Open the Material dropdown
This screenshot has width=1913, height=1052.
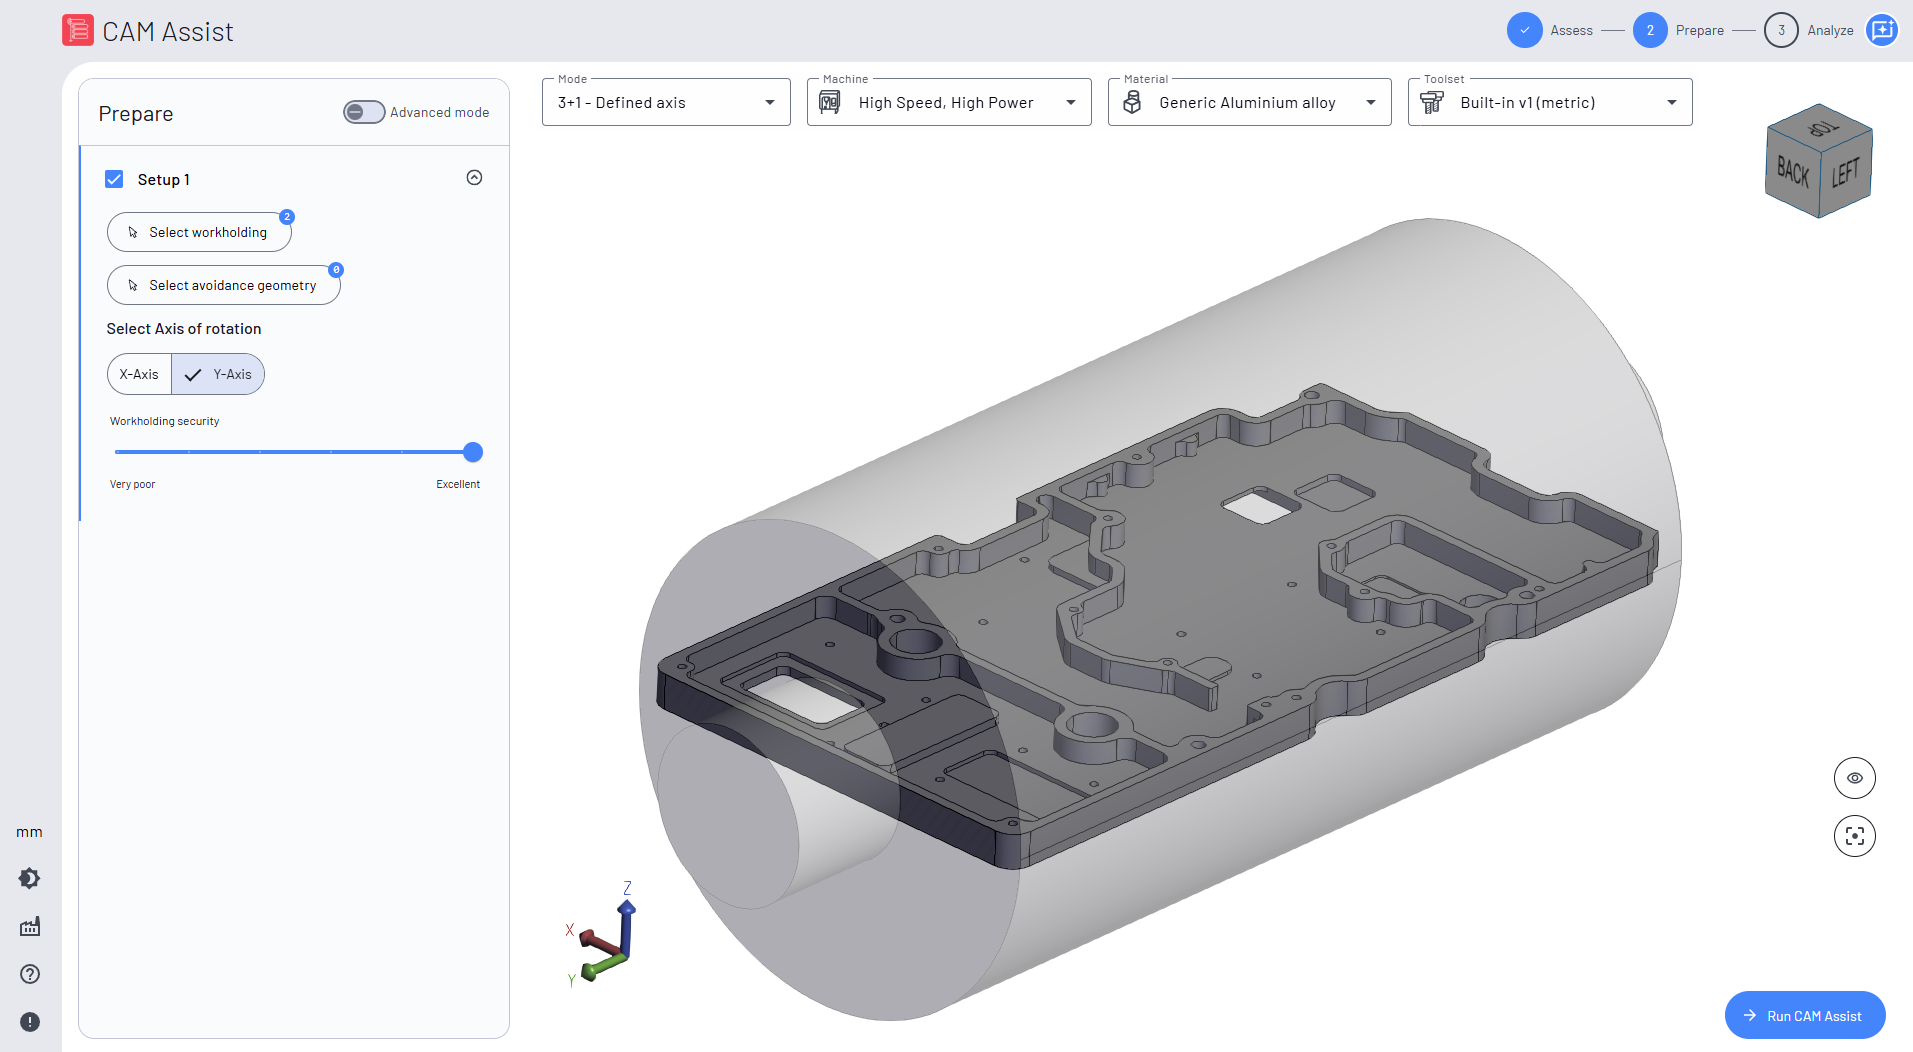coord(1250,102)
